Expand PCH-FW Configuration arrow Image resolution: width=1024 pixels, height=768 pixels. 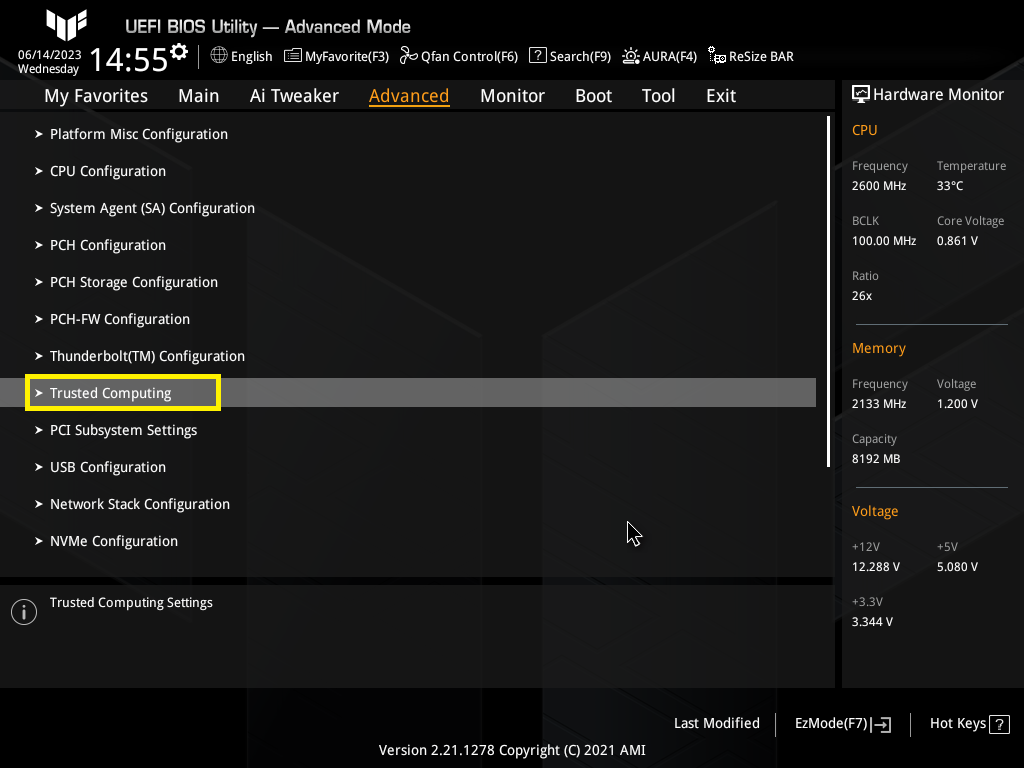tap(39, 319)
